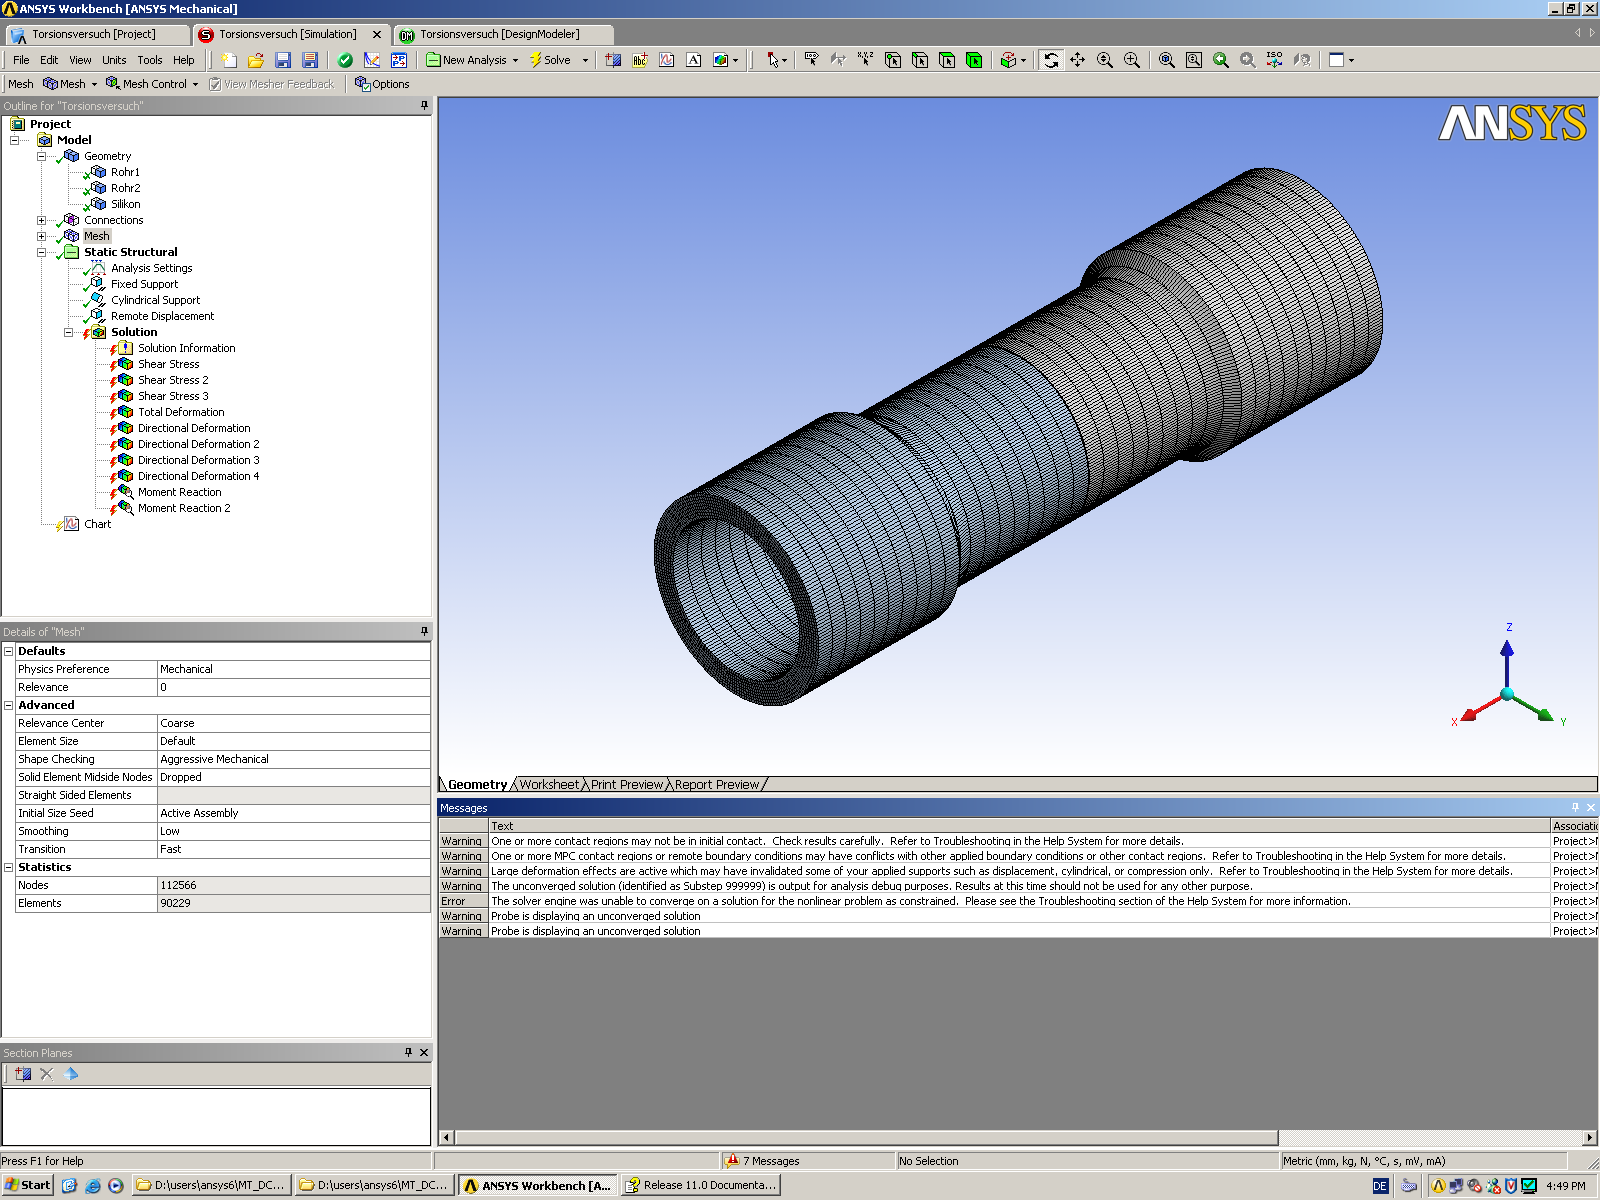Click the Look At icon
The image size is (1600, 1200).
1301,60
